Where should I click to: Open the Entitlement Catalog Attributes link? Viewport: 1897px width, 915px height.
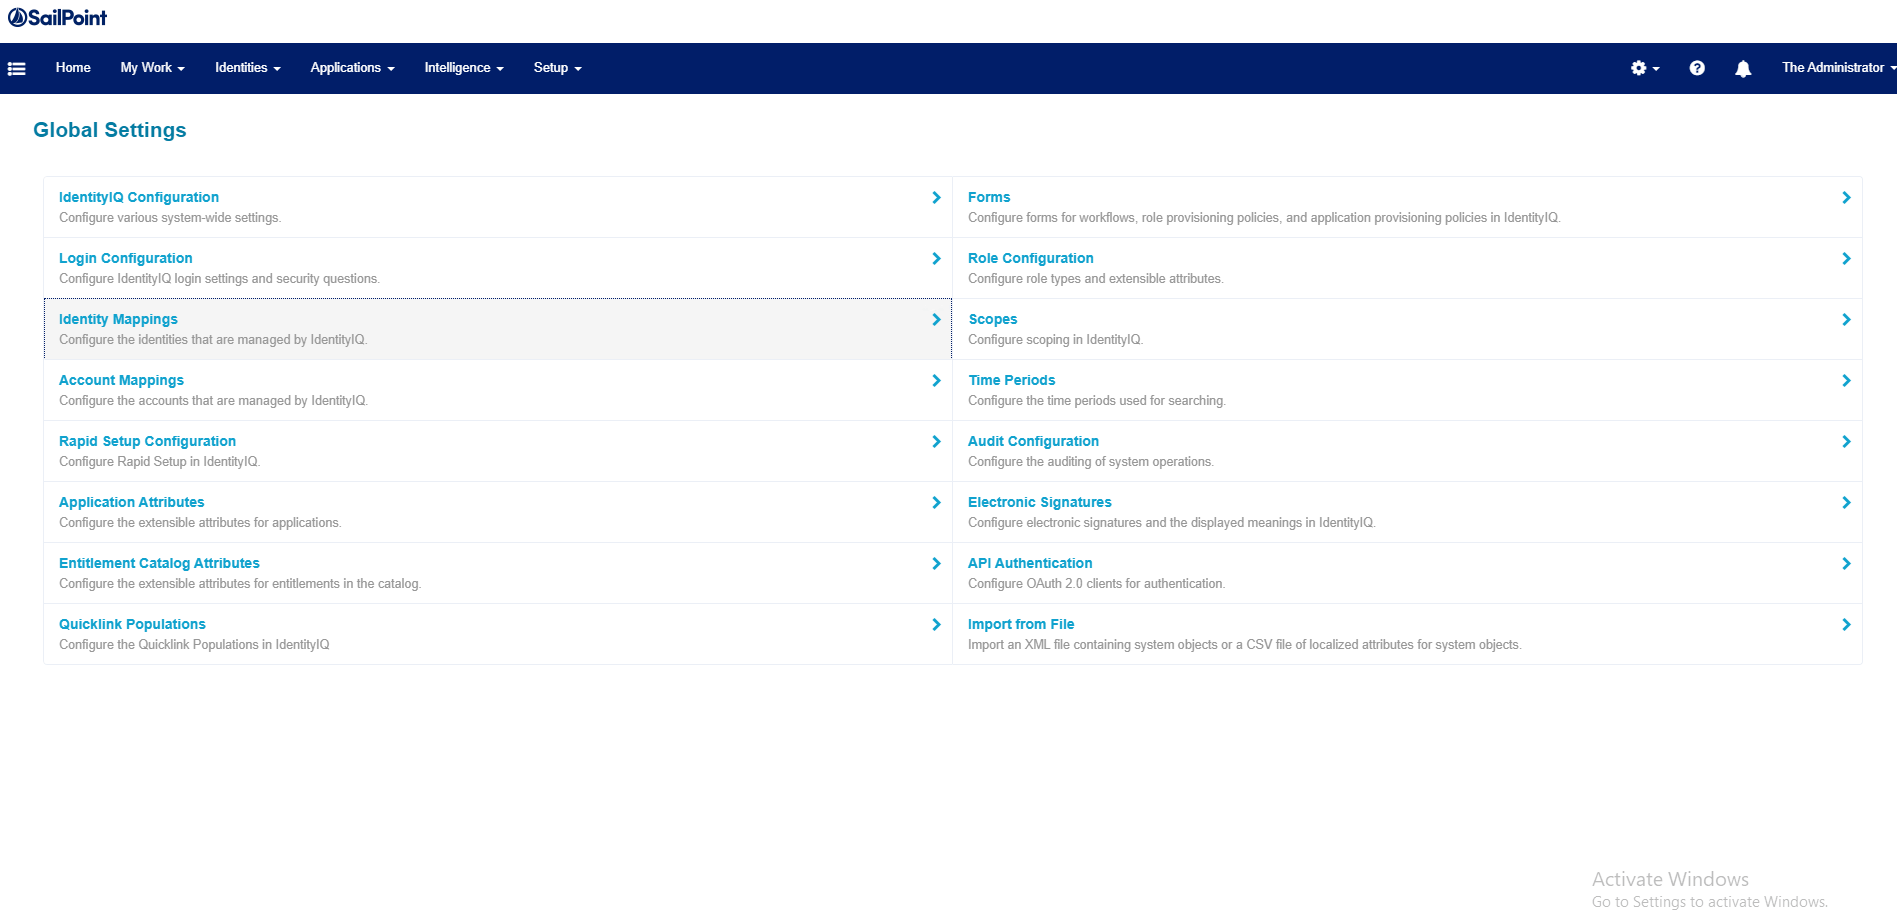[x=159, y=564]
